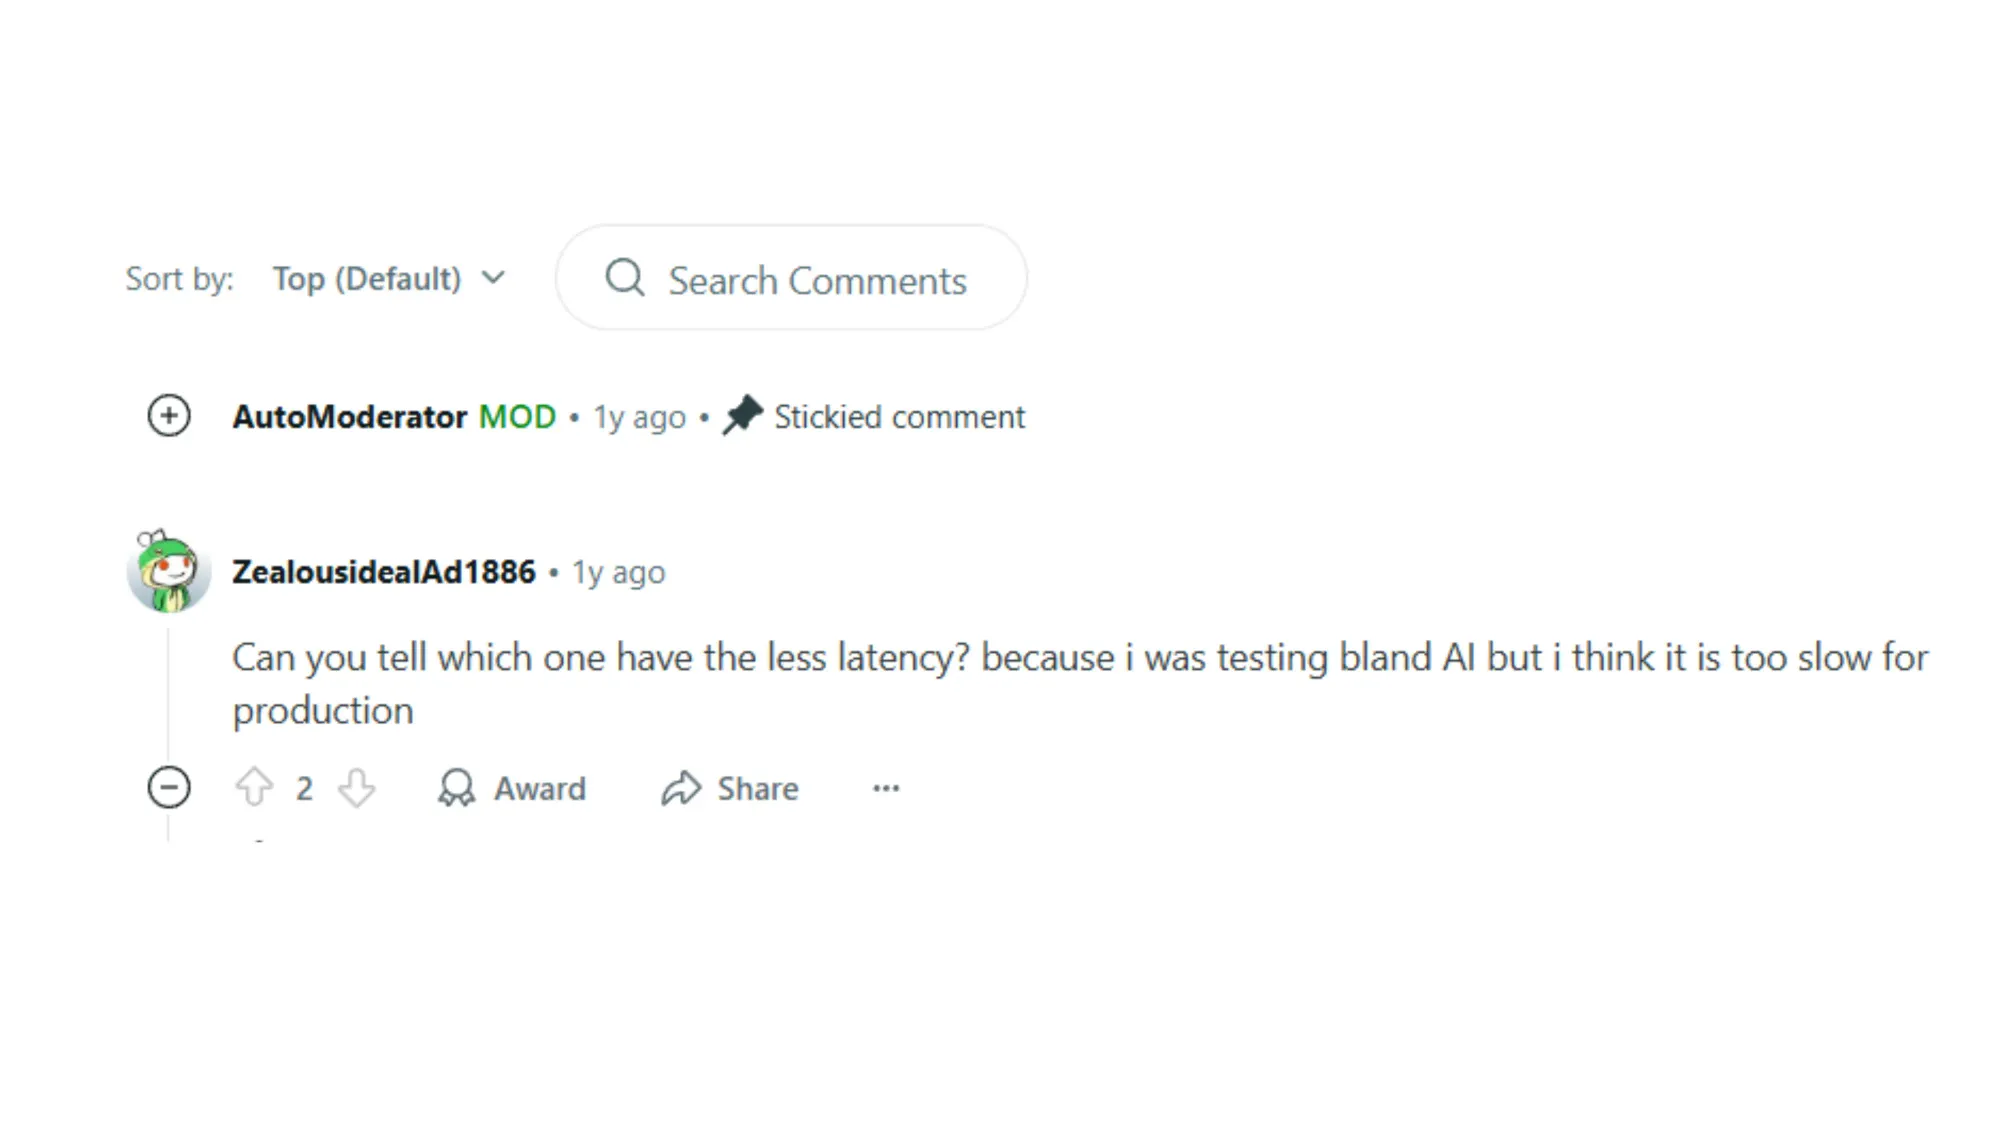2000x1125 pixels.
Task: Open ZealousidealAd1886's profile
Action: click(385, 571)
